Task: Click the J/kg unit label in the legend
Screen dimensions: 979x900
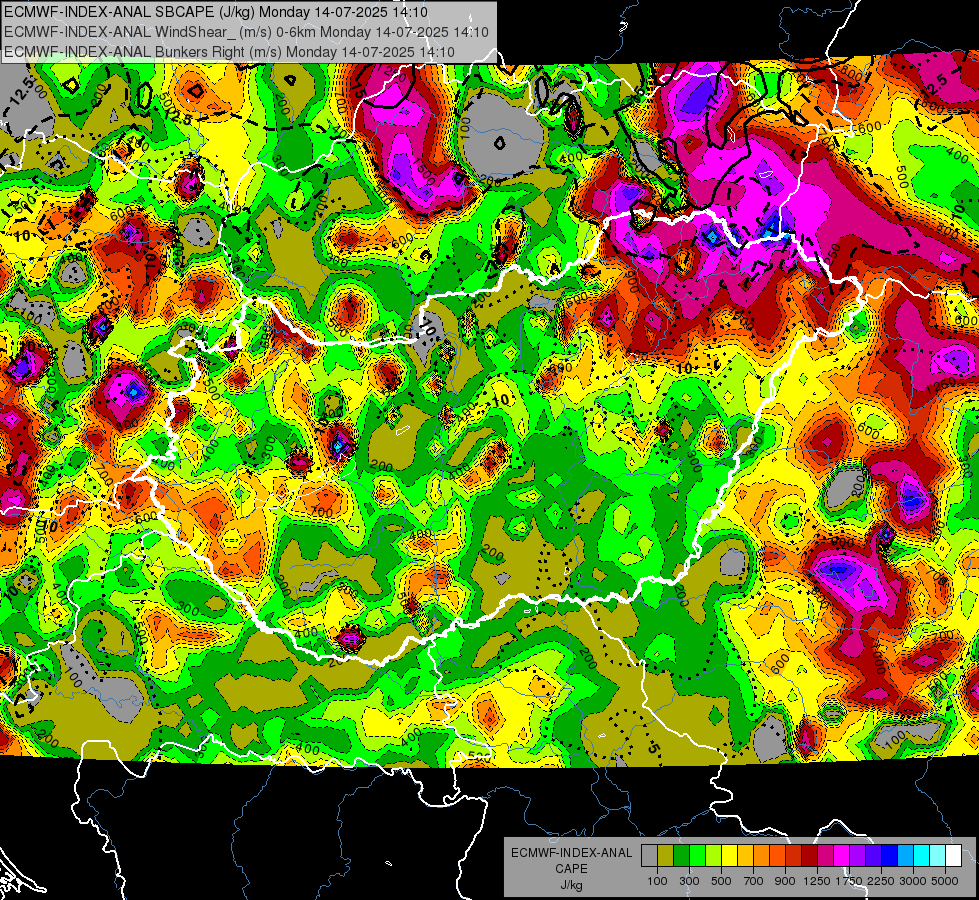Action: click(x=571, y=885)
